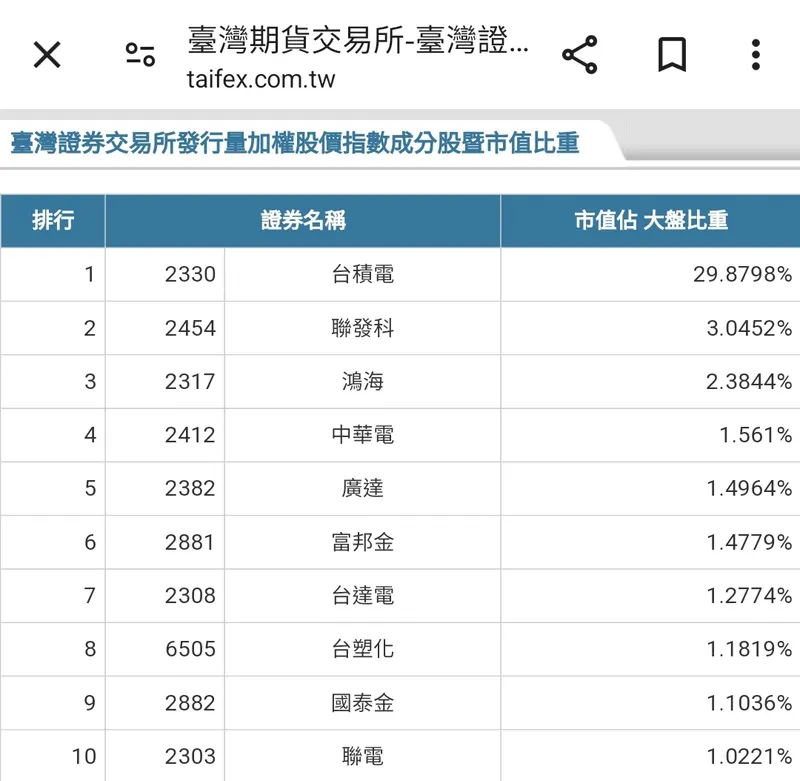This screenshot has height=781, width=800.
Task: Select stock name 聯電
Action: pyautogui.click(x=363, y=757)
